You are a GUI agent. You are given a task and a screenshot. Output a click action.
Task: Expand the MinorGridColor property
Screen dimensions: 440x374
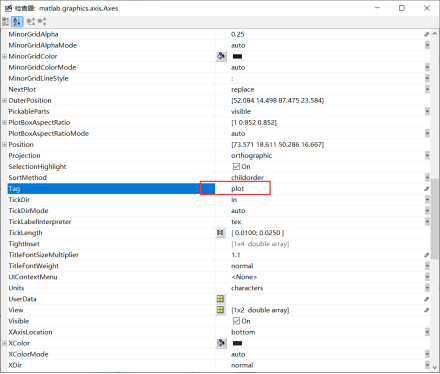pyautogui.click(x=4, y=56)
